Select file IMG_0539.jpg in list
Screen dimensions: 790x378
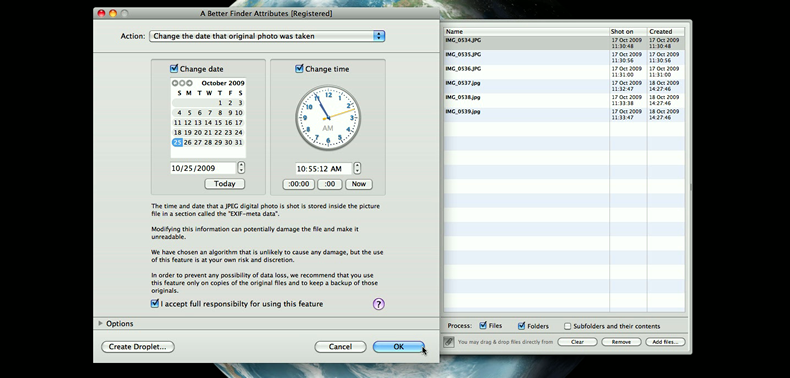coord(564,114)
